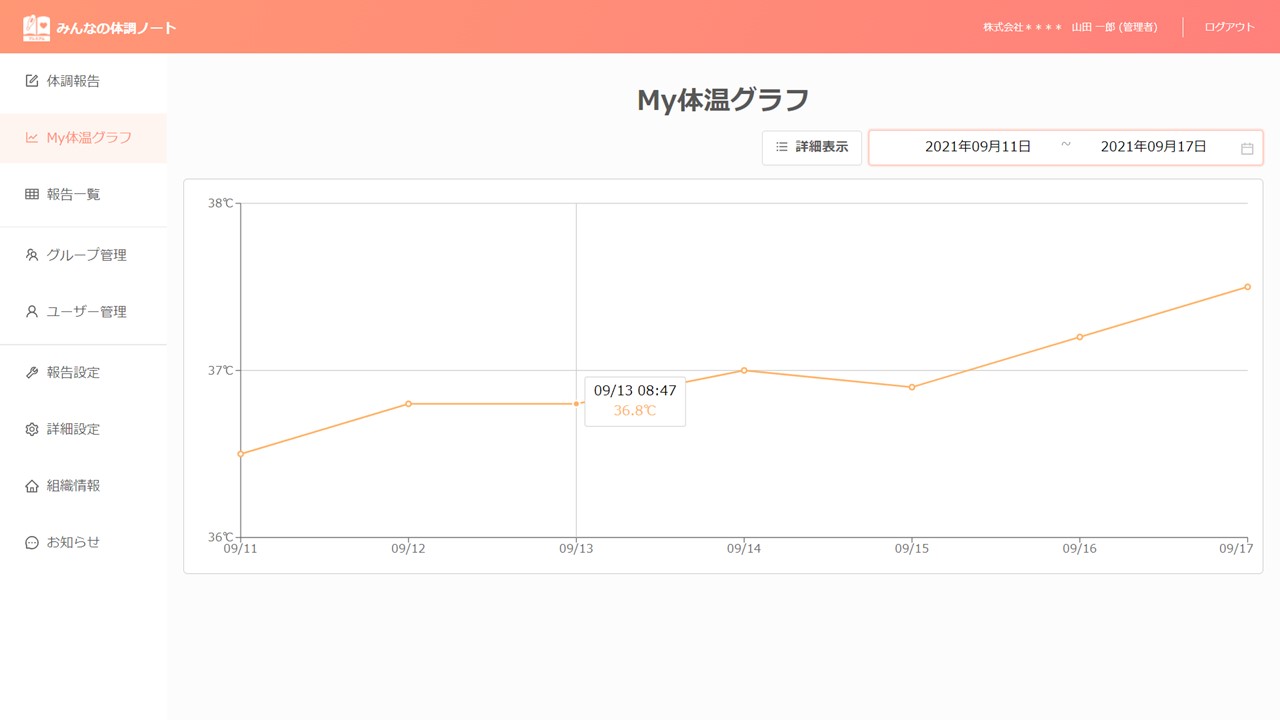Open the calendar picker icon in date range
This screenshot has height=720, width=1280.
1247,148
